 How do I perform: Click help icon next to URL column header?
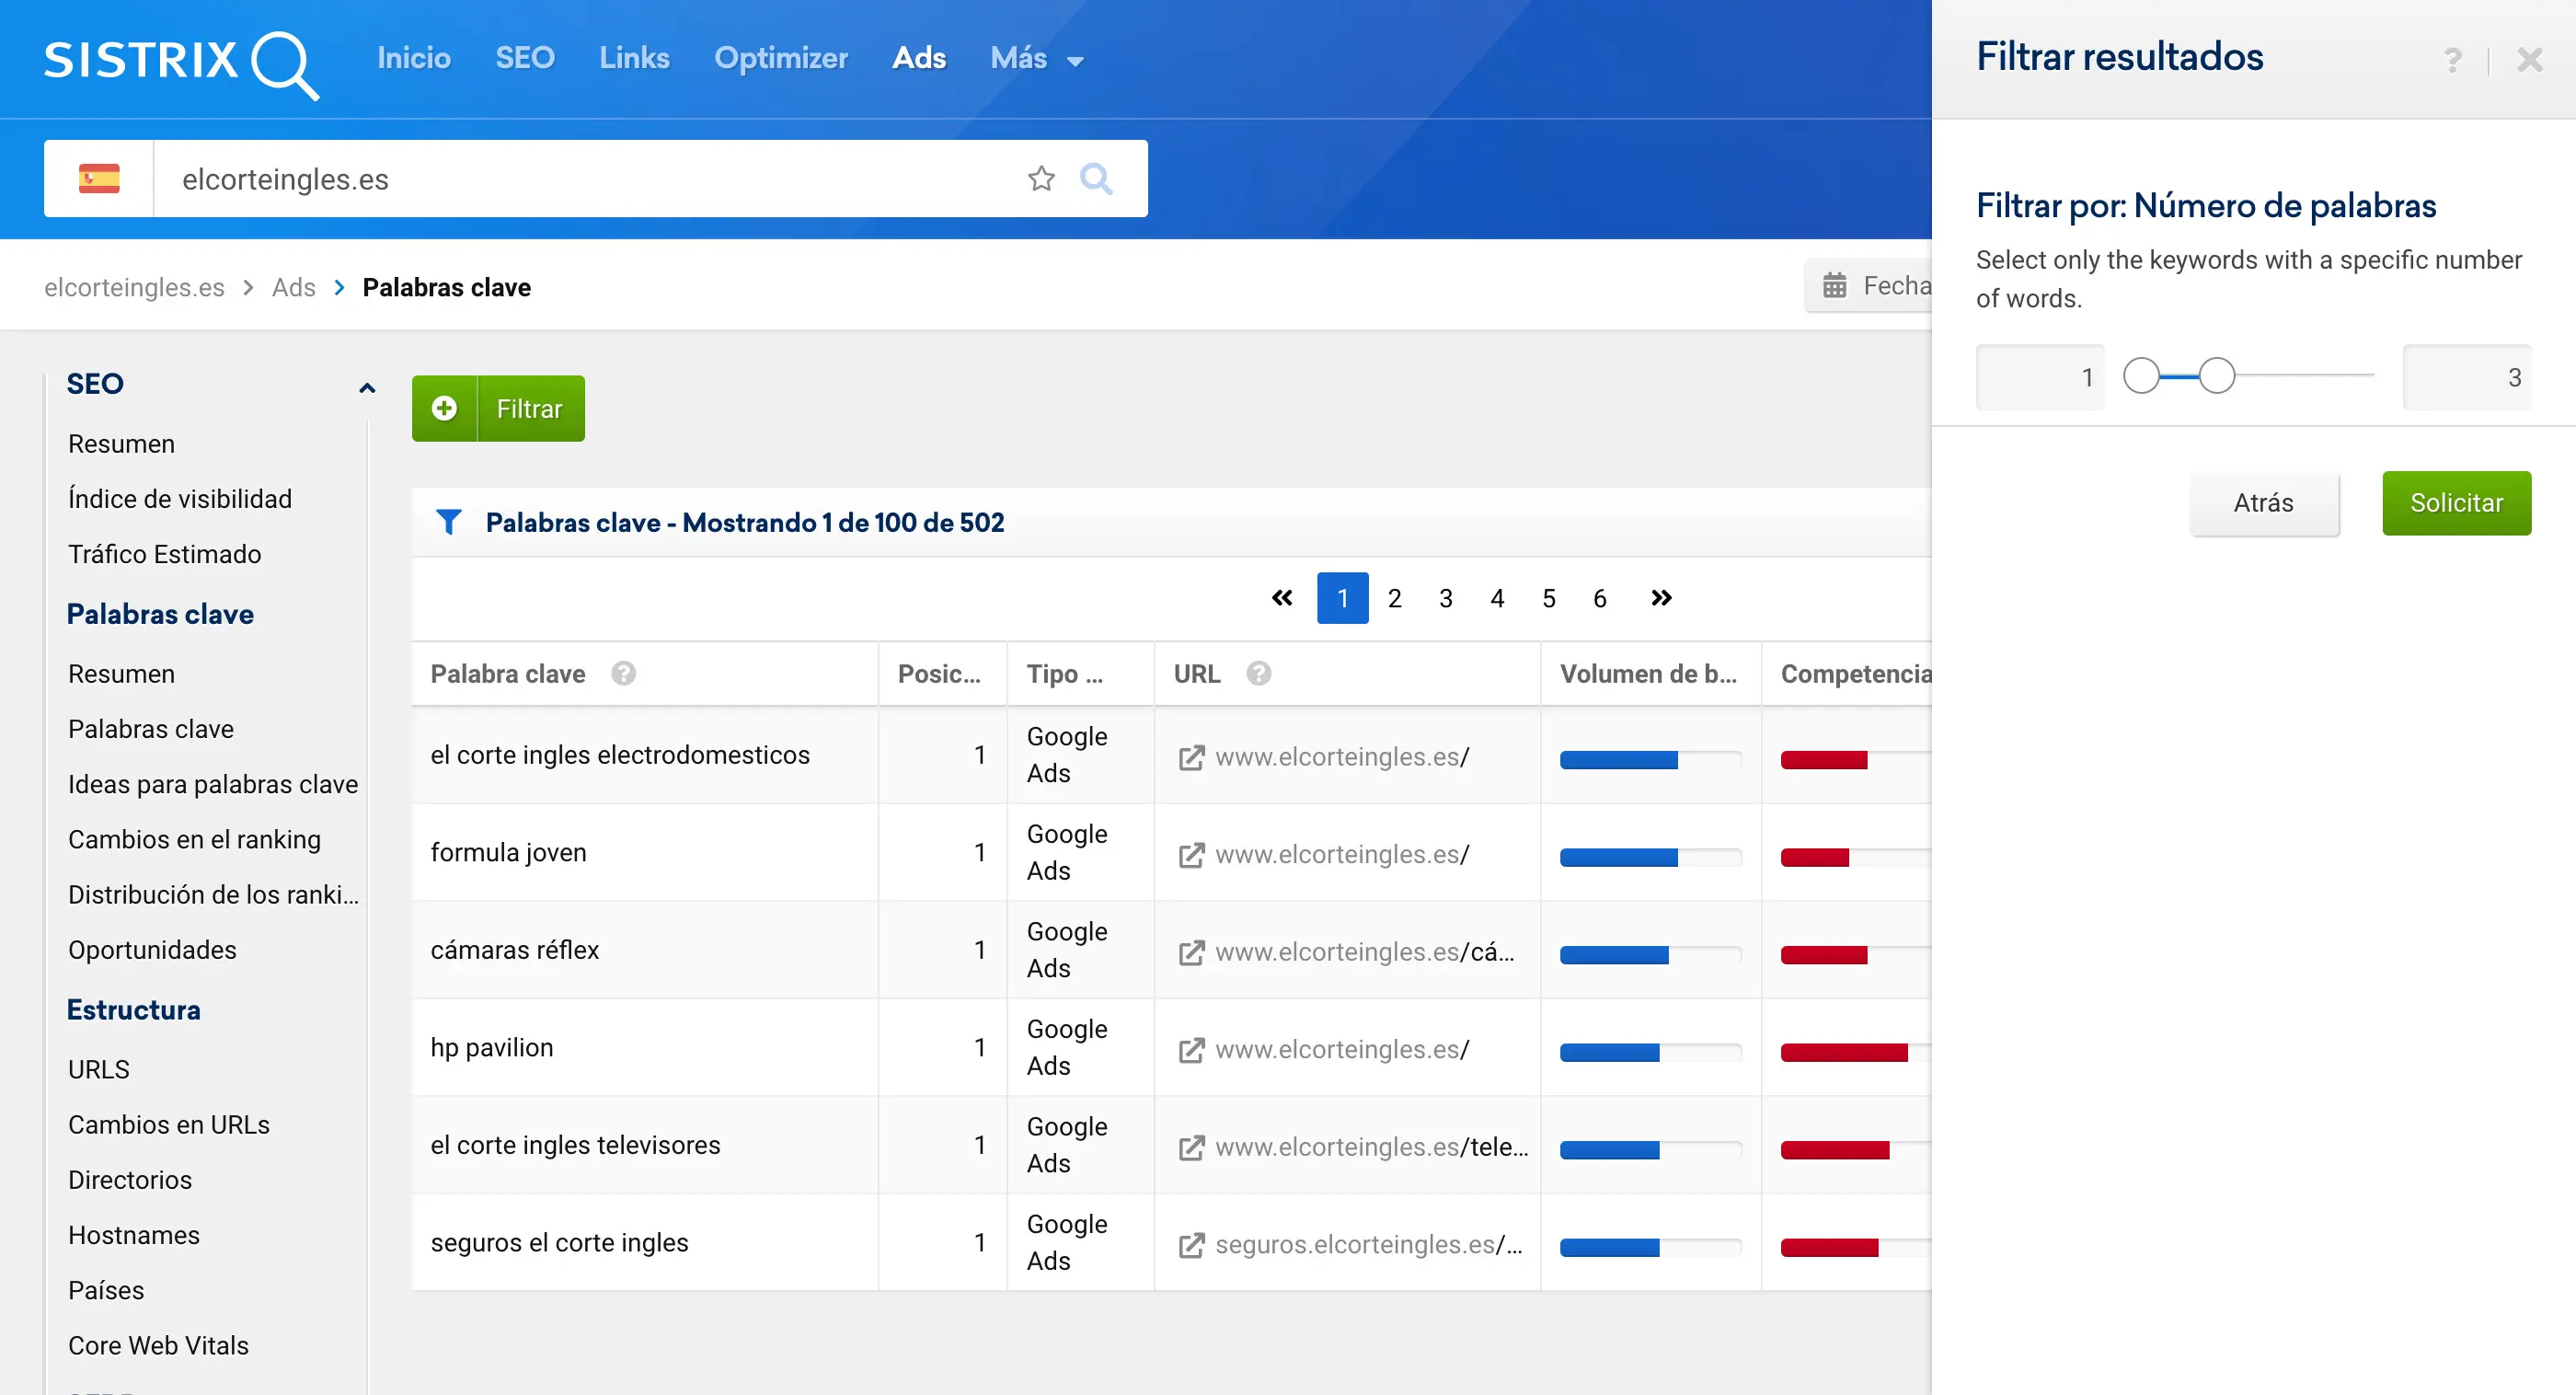click(x=1258, y=674)
